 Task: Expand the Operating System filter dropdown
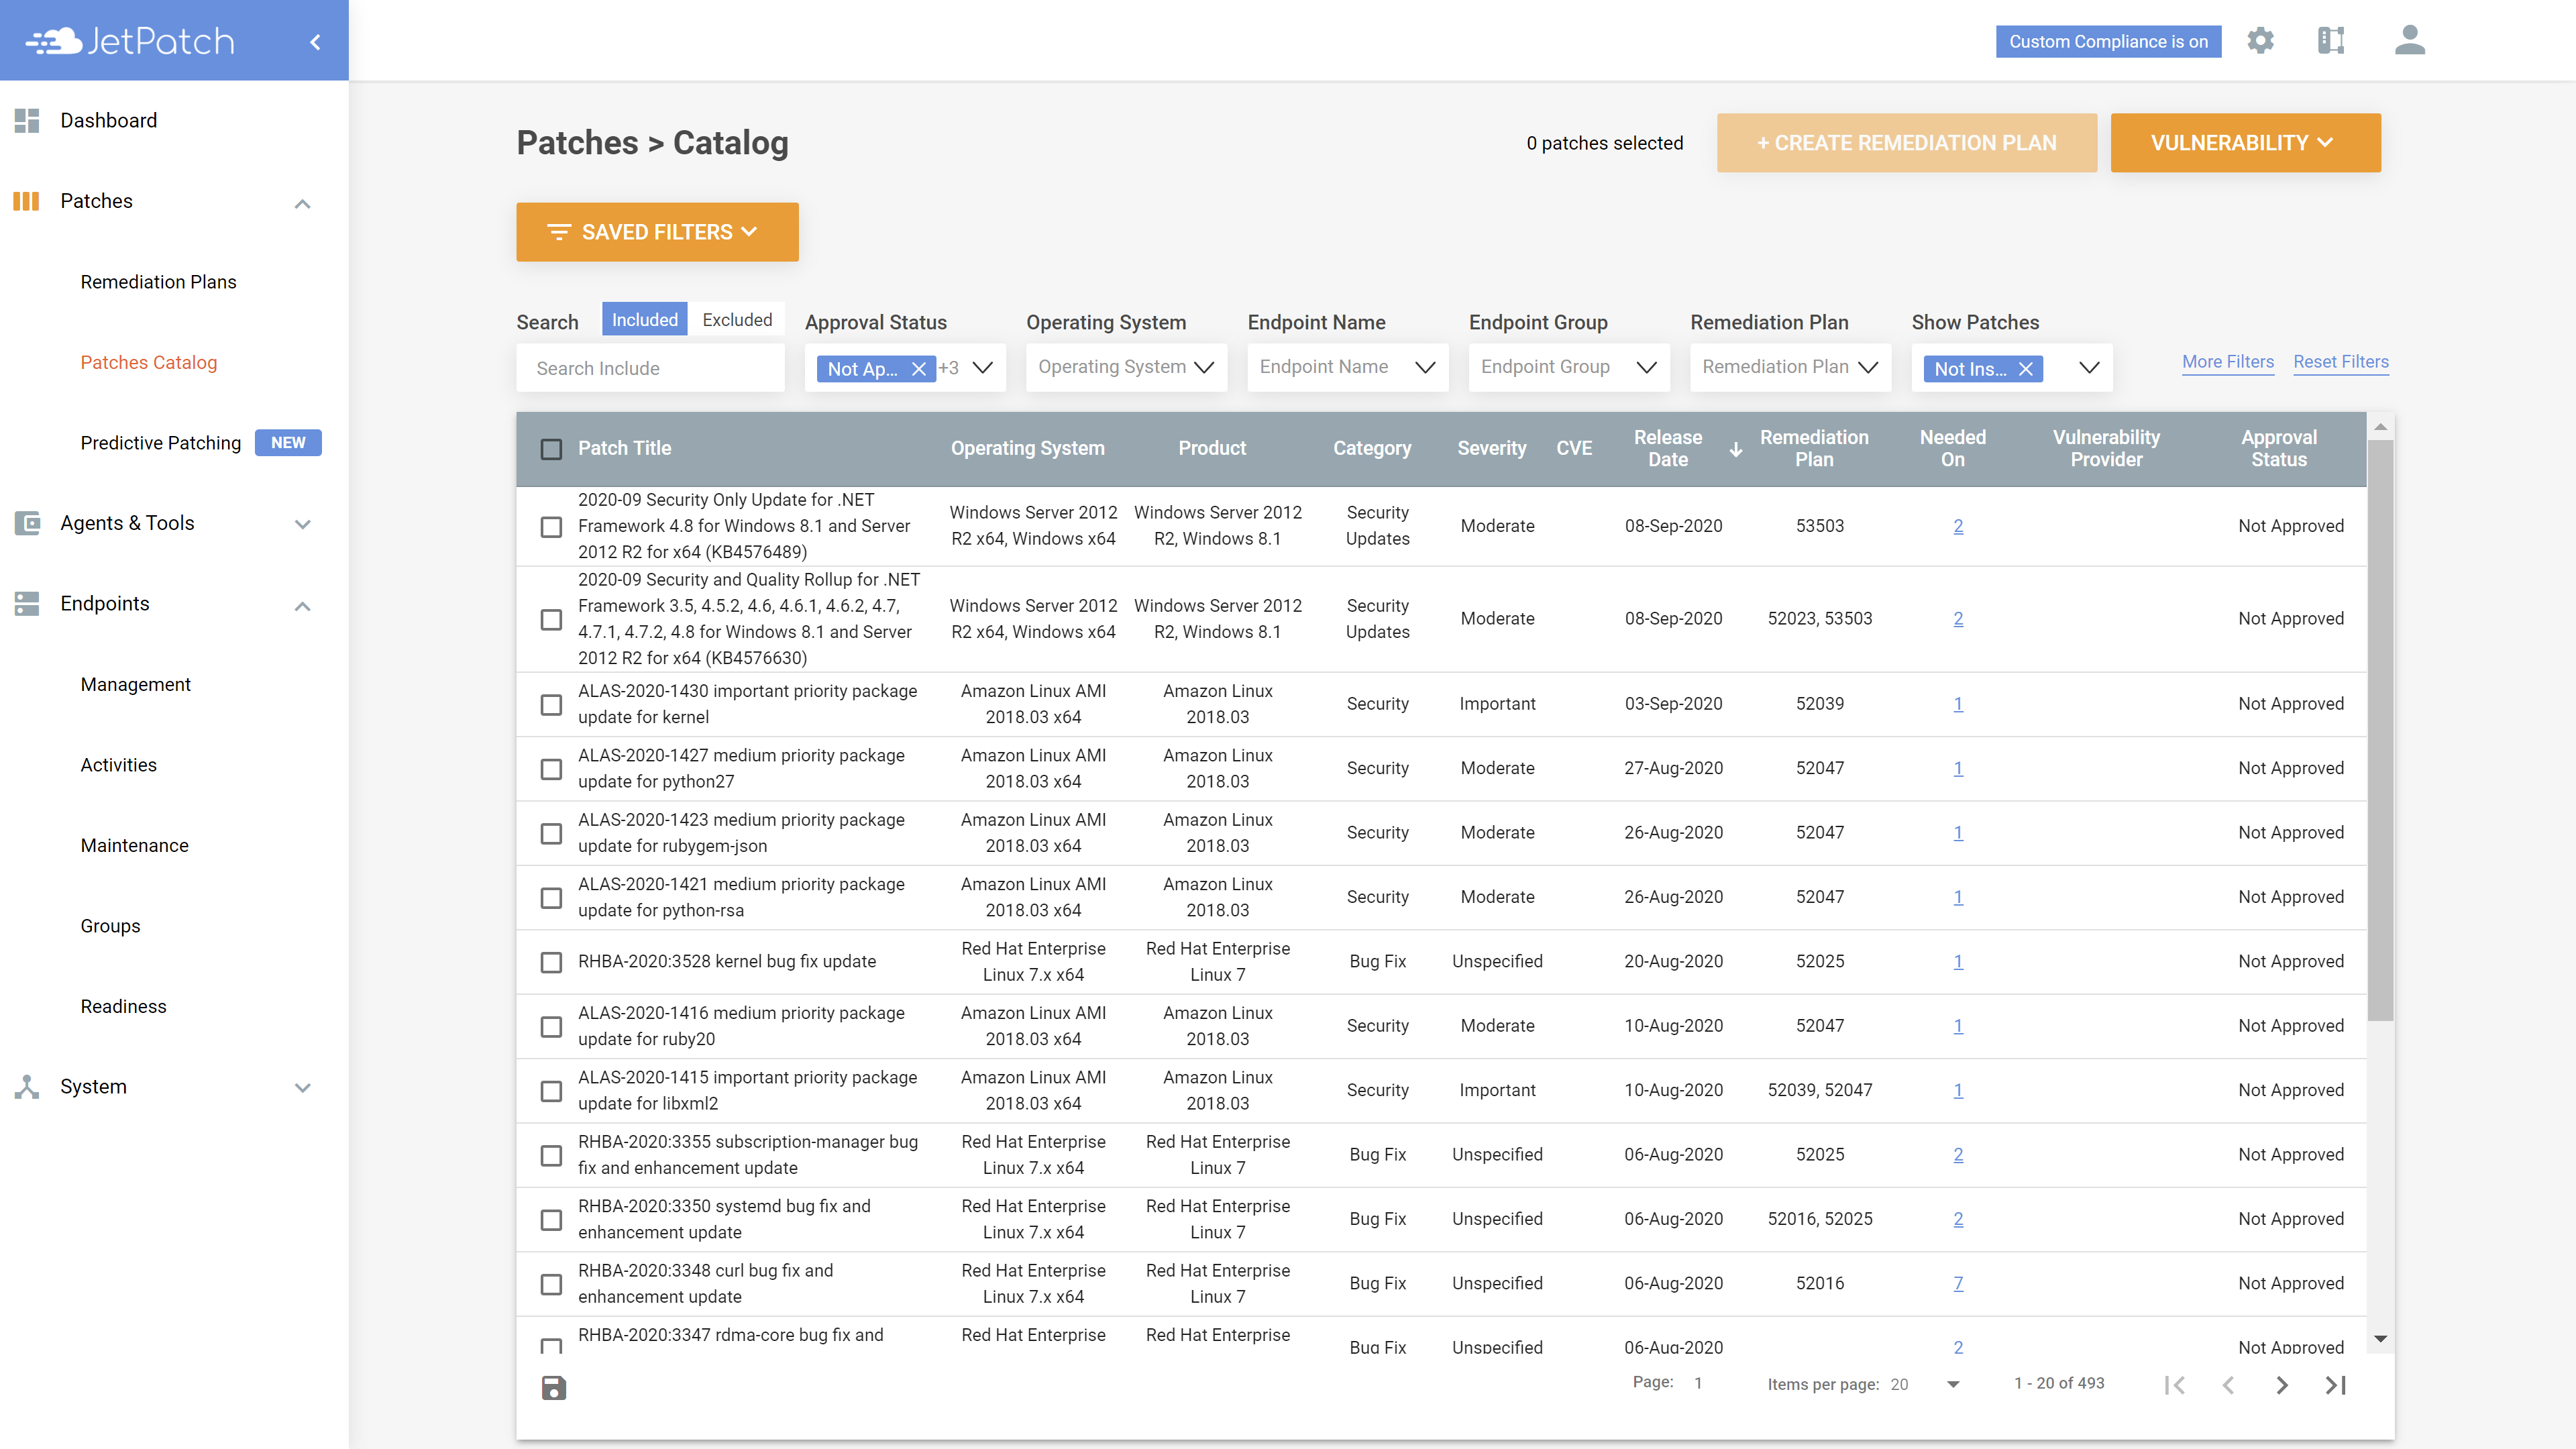point(1204,368)
